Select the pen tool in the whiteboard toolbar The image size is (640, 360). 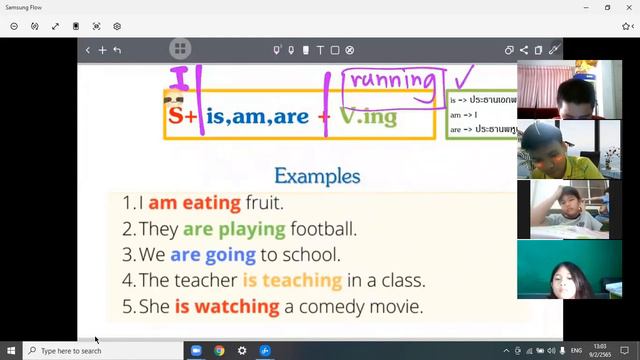point(277,50)
